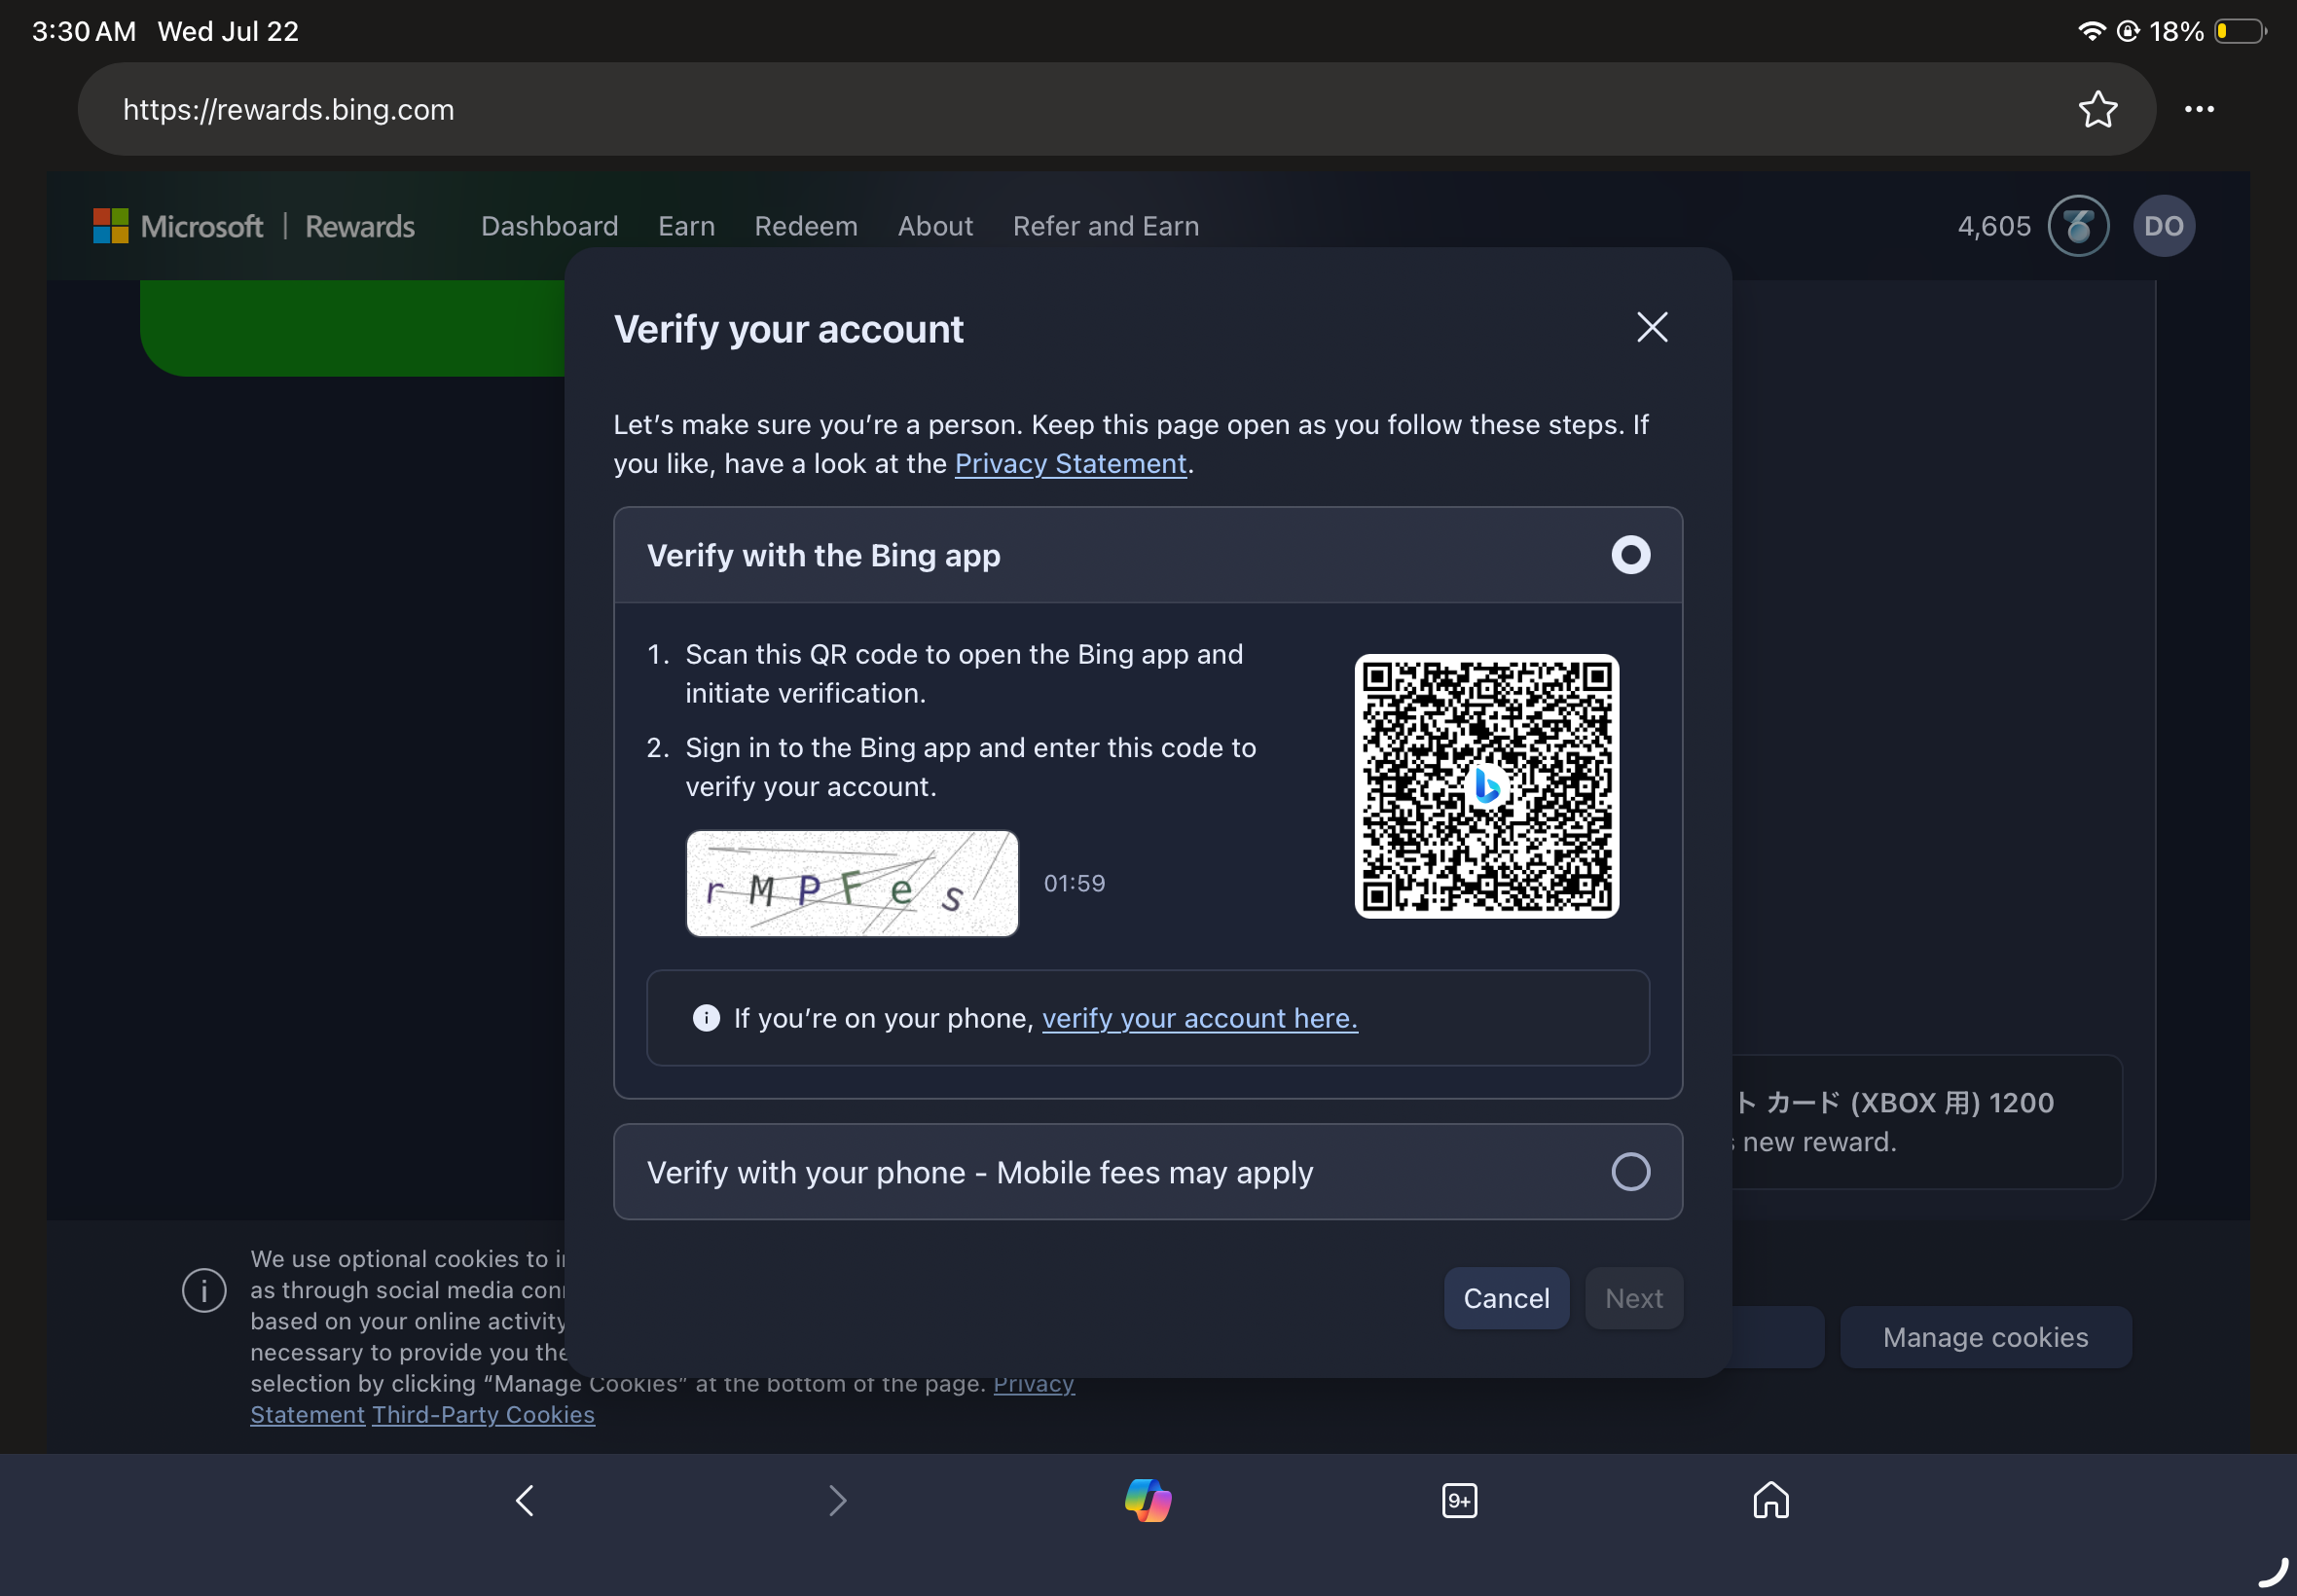Open the tabs overview showing 9+
Image resolution: width=2297 pixels, height=1596 pixels.
(x=1459, y=1500)
